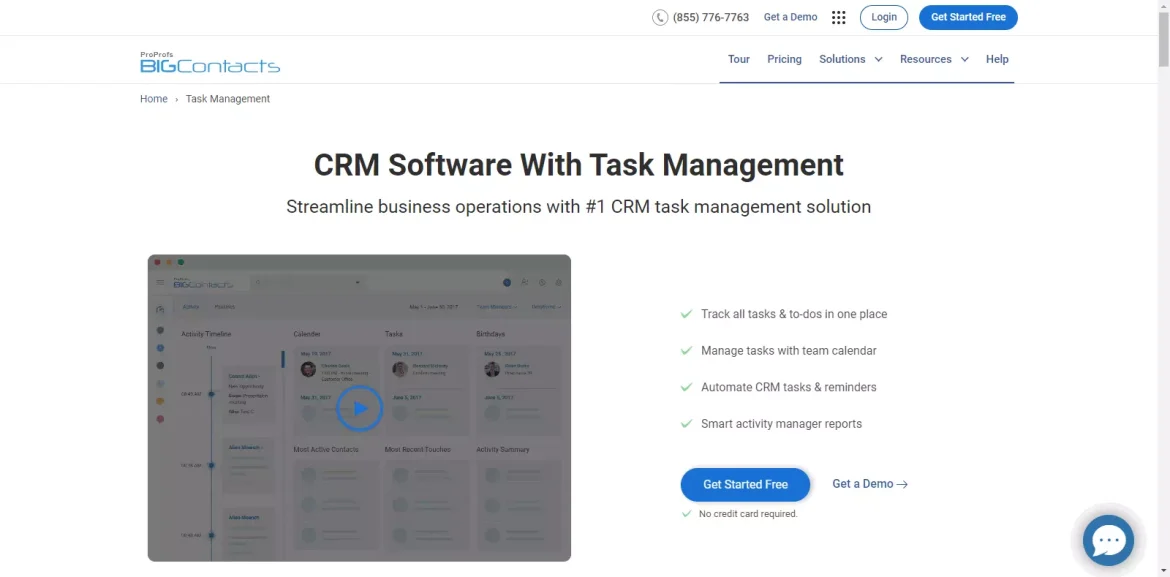Click the Login button
This screenshot has height=577, width=1170.
(x=883, y=17)
